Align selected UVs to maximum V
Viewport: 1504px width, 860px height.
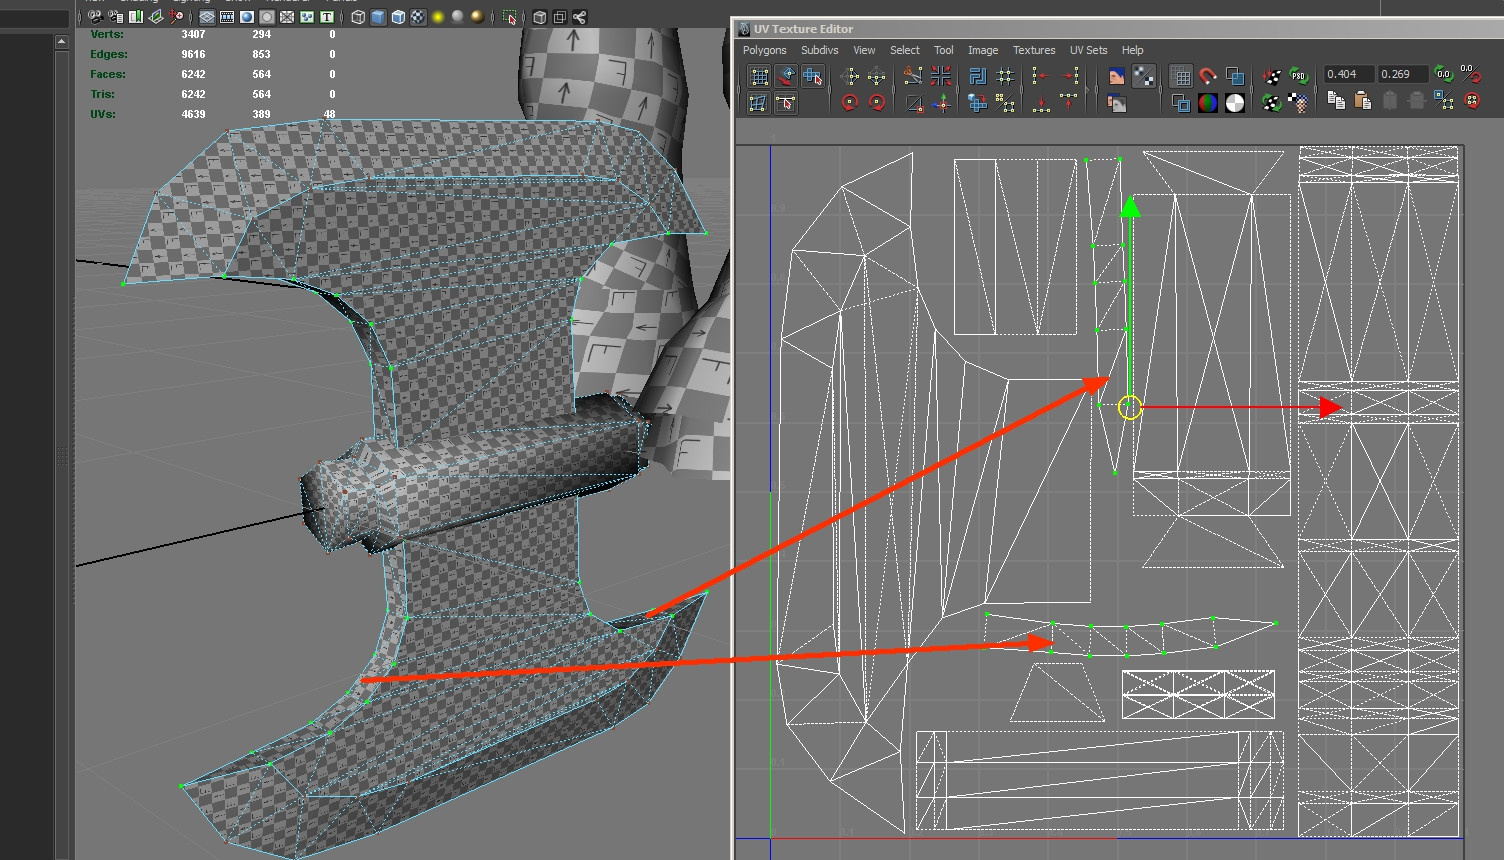pyautogui.click(x=1069, y=103)
